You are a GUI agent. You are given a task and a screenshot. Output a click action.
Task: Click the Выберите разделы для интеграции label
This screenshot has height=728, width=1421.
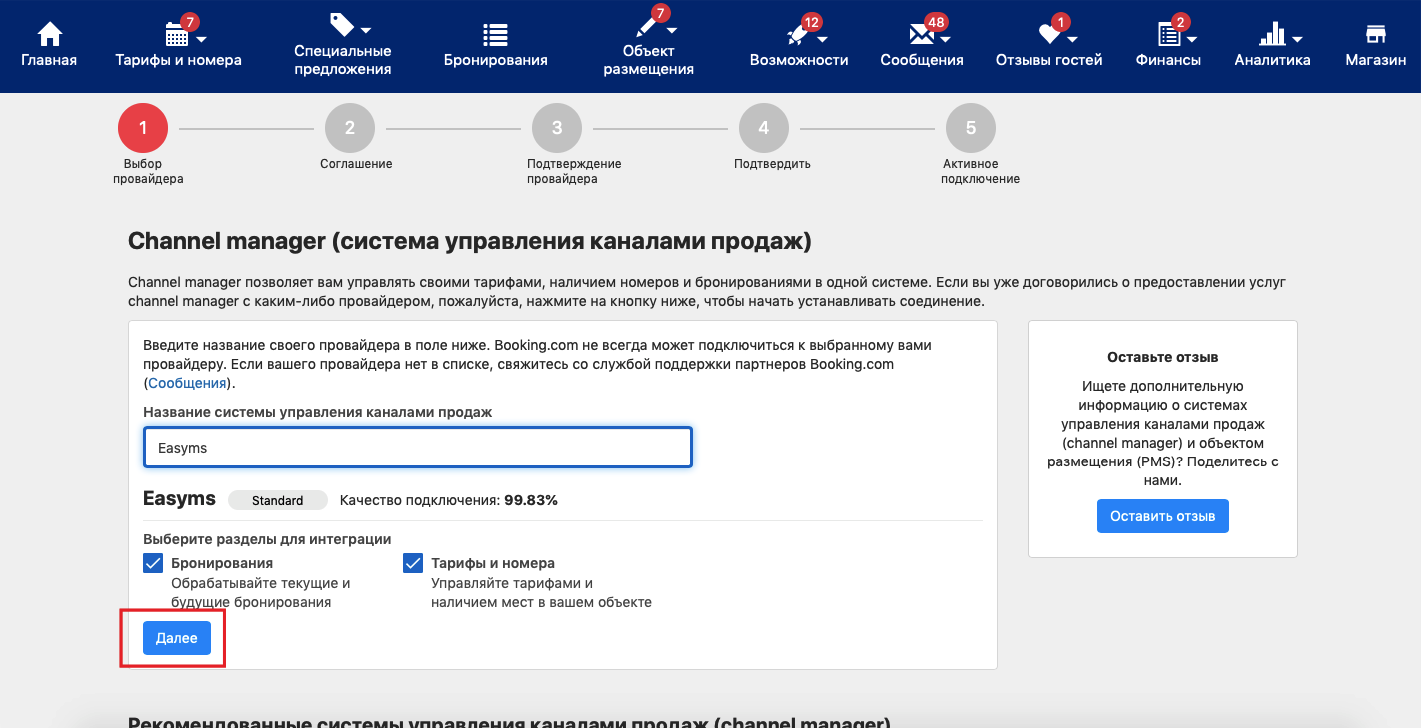[x=267, y=539]
